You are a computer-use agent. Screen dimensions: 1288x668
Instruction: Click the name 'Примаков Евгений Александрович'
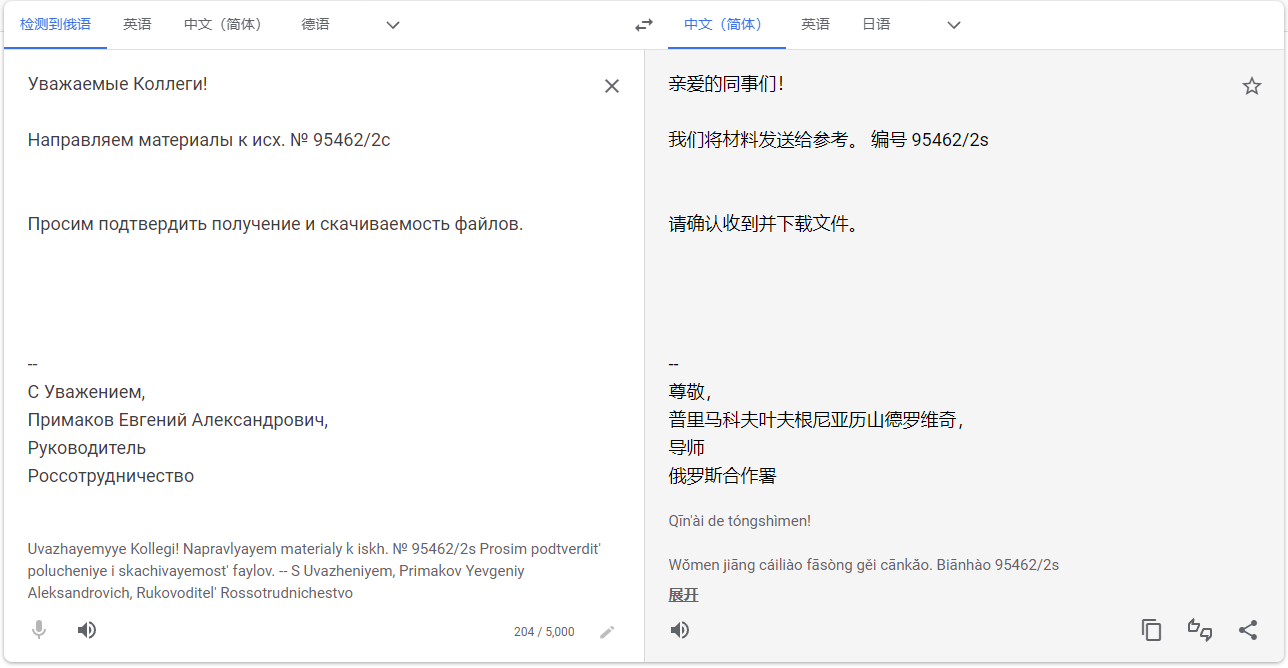176,420
